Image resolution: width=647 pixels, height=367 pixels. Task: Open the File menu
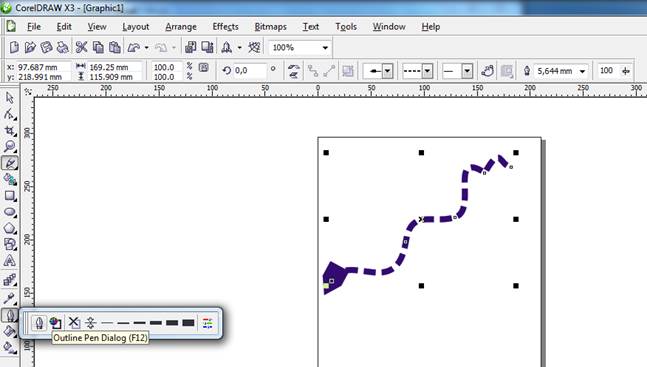[34, 27]
